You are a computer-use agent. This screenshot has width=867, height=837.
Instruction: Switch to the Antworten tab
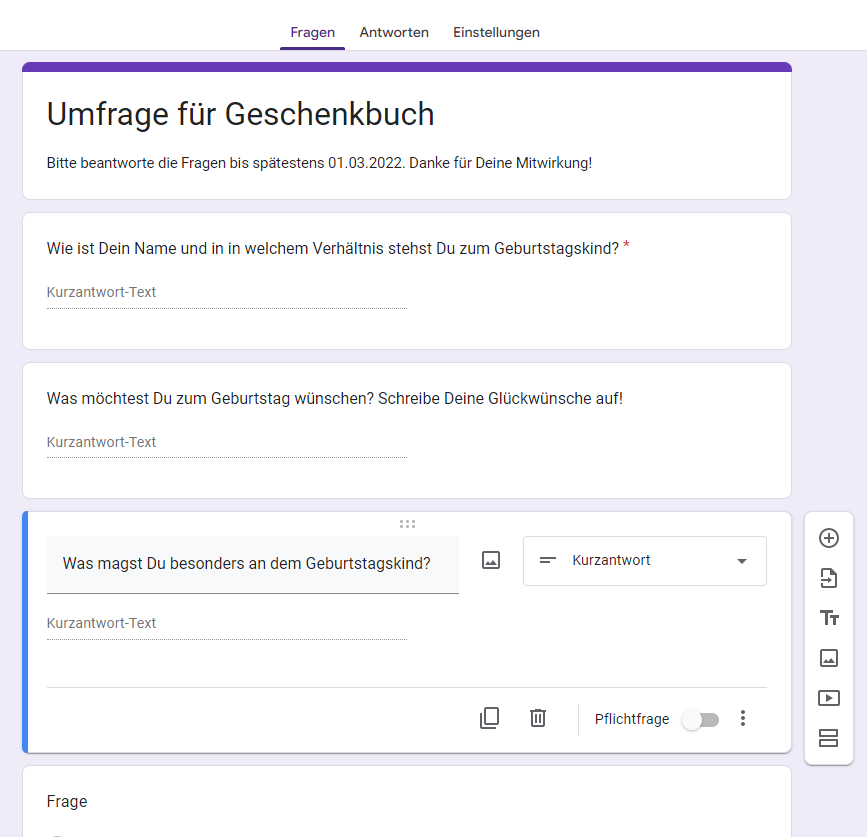pyautogui.click(x=394, y=33)
